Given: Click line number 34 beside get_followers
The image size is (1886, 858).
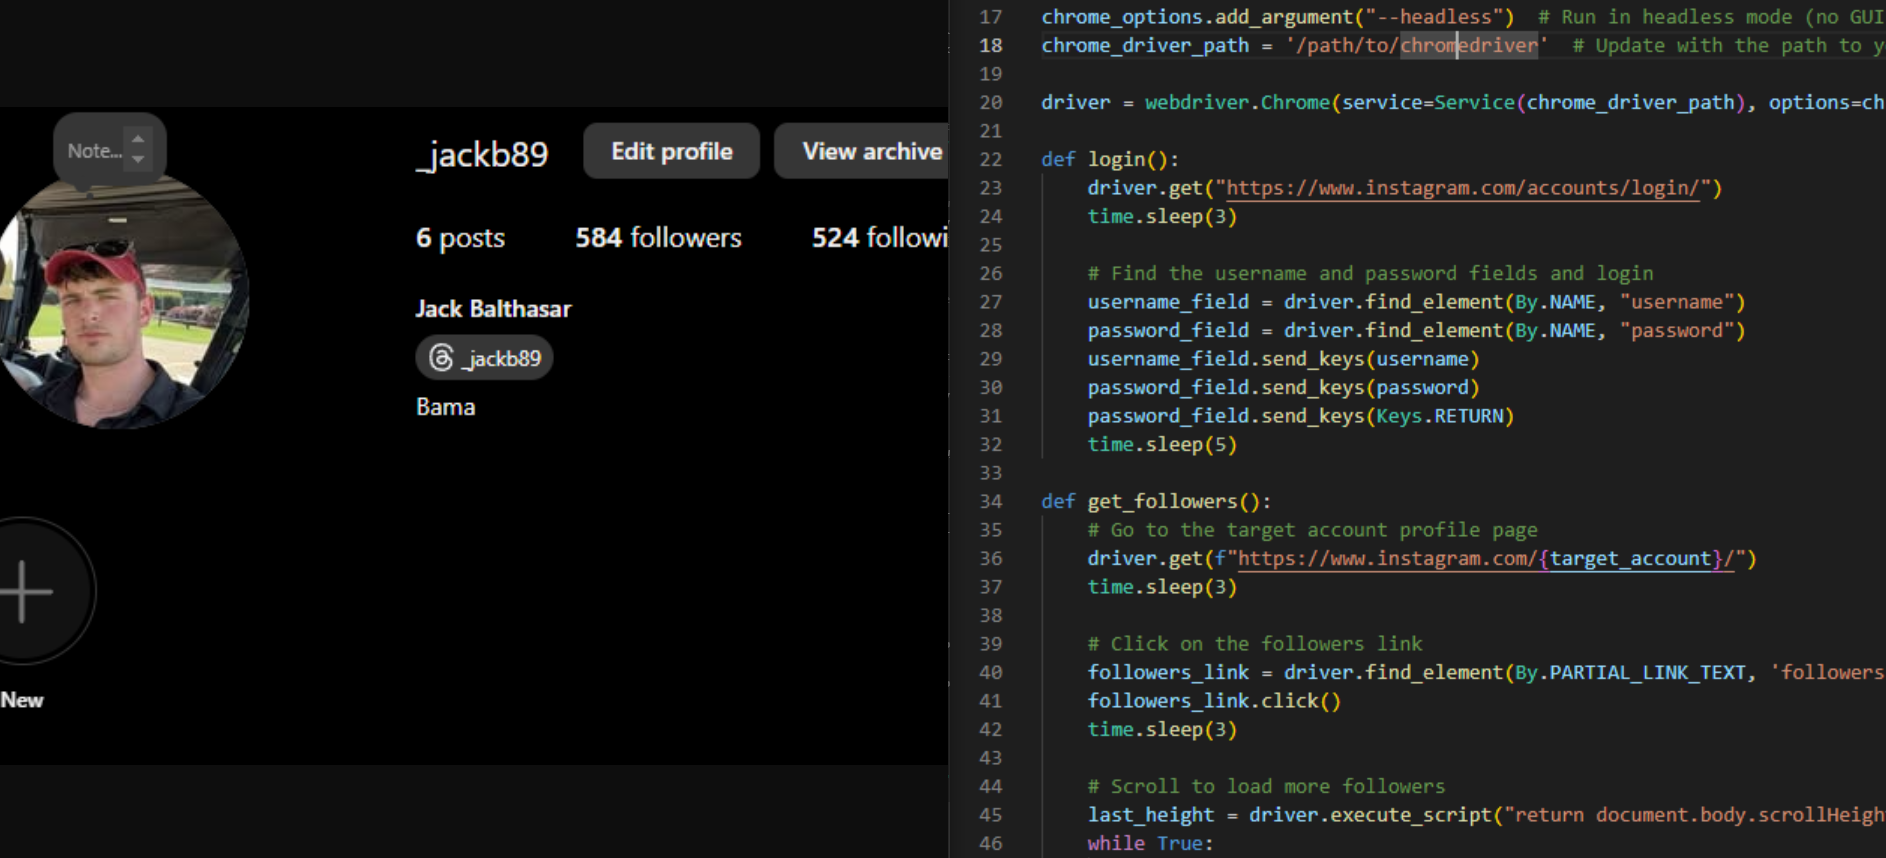Looking at the screenshot, I should pyautogui.click(x=990, y=502).
